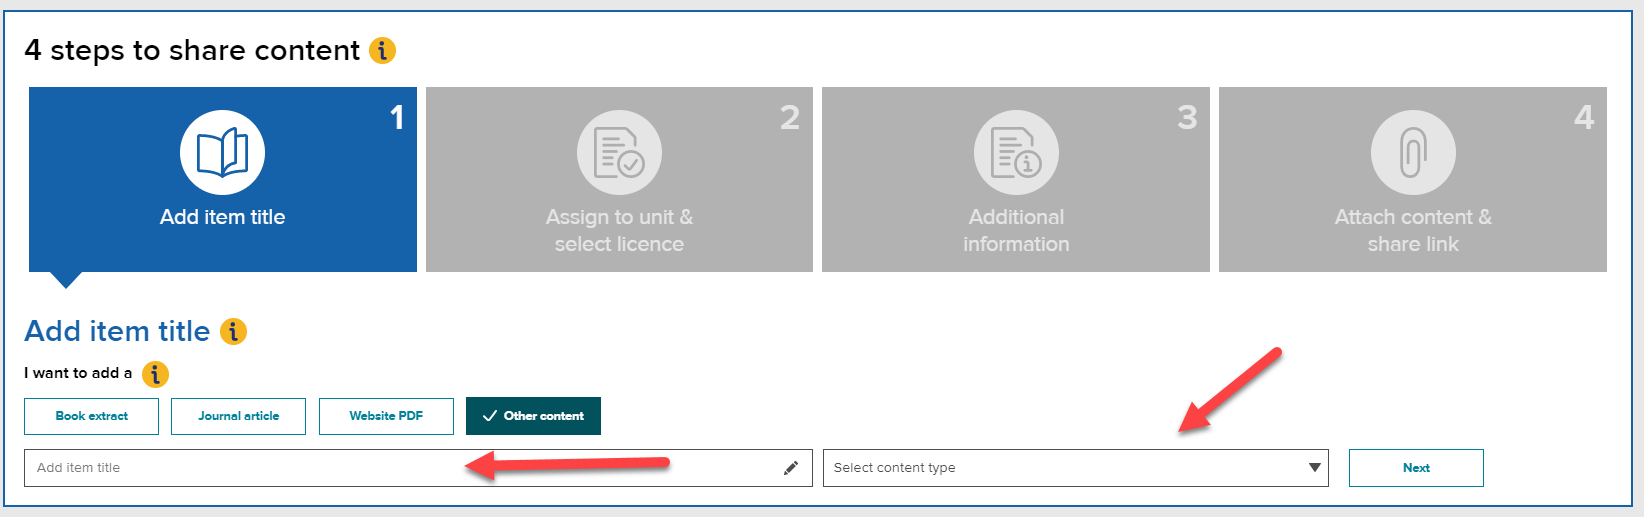Toggle the selected 'Other content' option
This screenshot has width=1644, height=517.
(533, 416)
